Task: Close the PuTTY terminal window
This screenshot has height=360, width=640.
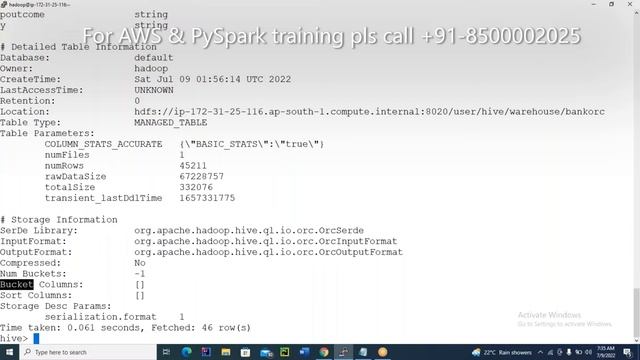Action: pyautogui.click(x=630, y=4)
